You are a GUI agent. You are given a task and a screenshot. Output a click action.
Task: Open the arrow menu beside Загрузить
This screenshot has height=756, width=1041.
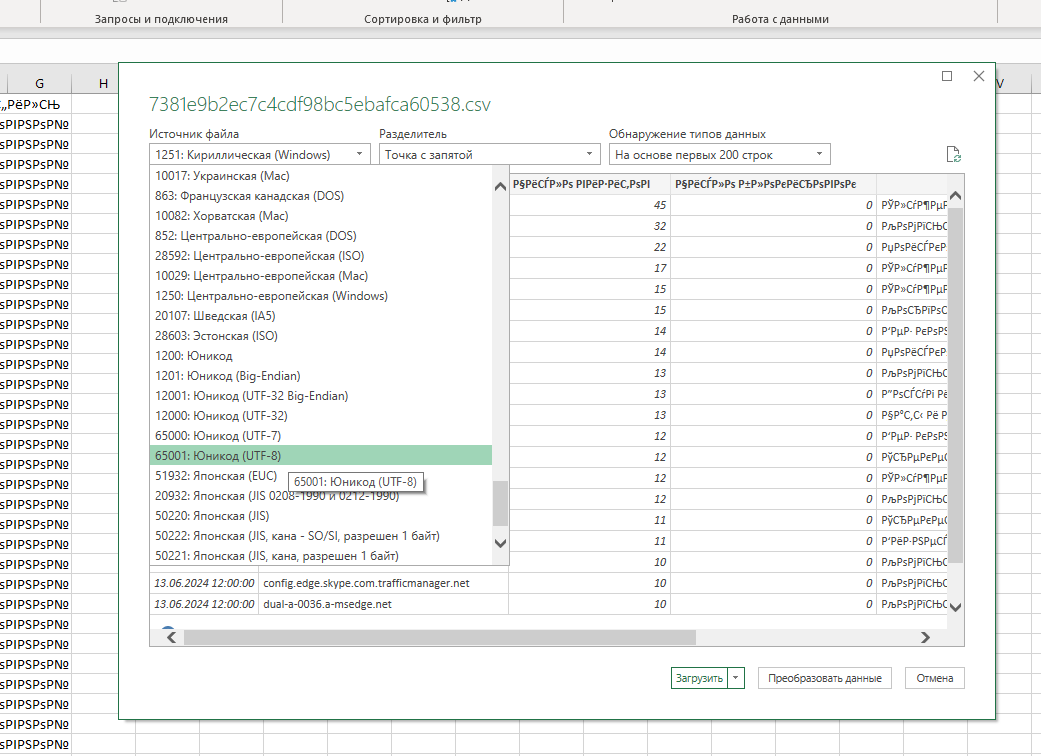click(737, 678)
